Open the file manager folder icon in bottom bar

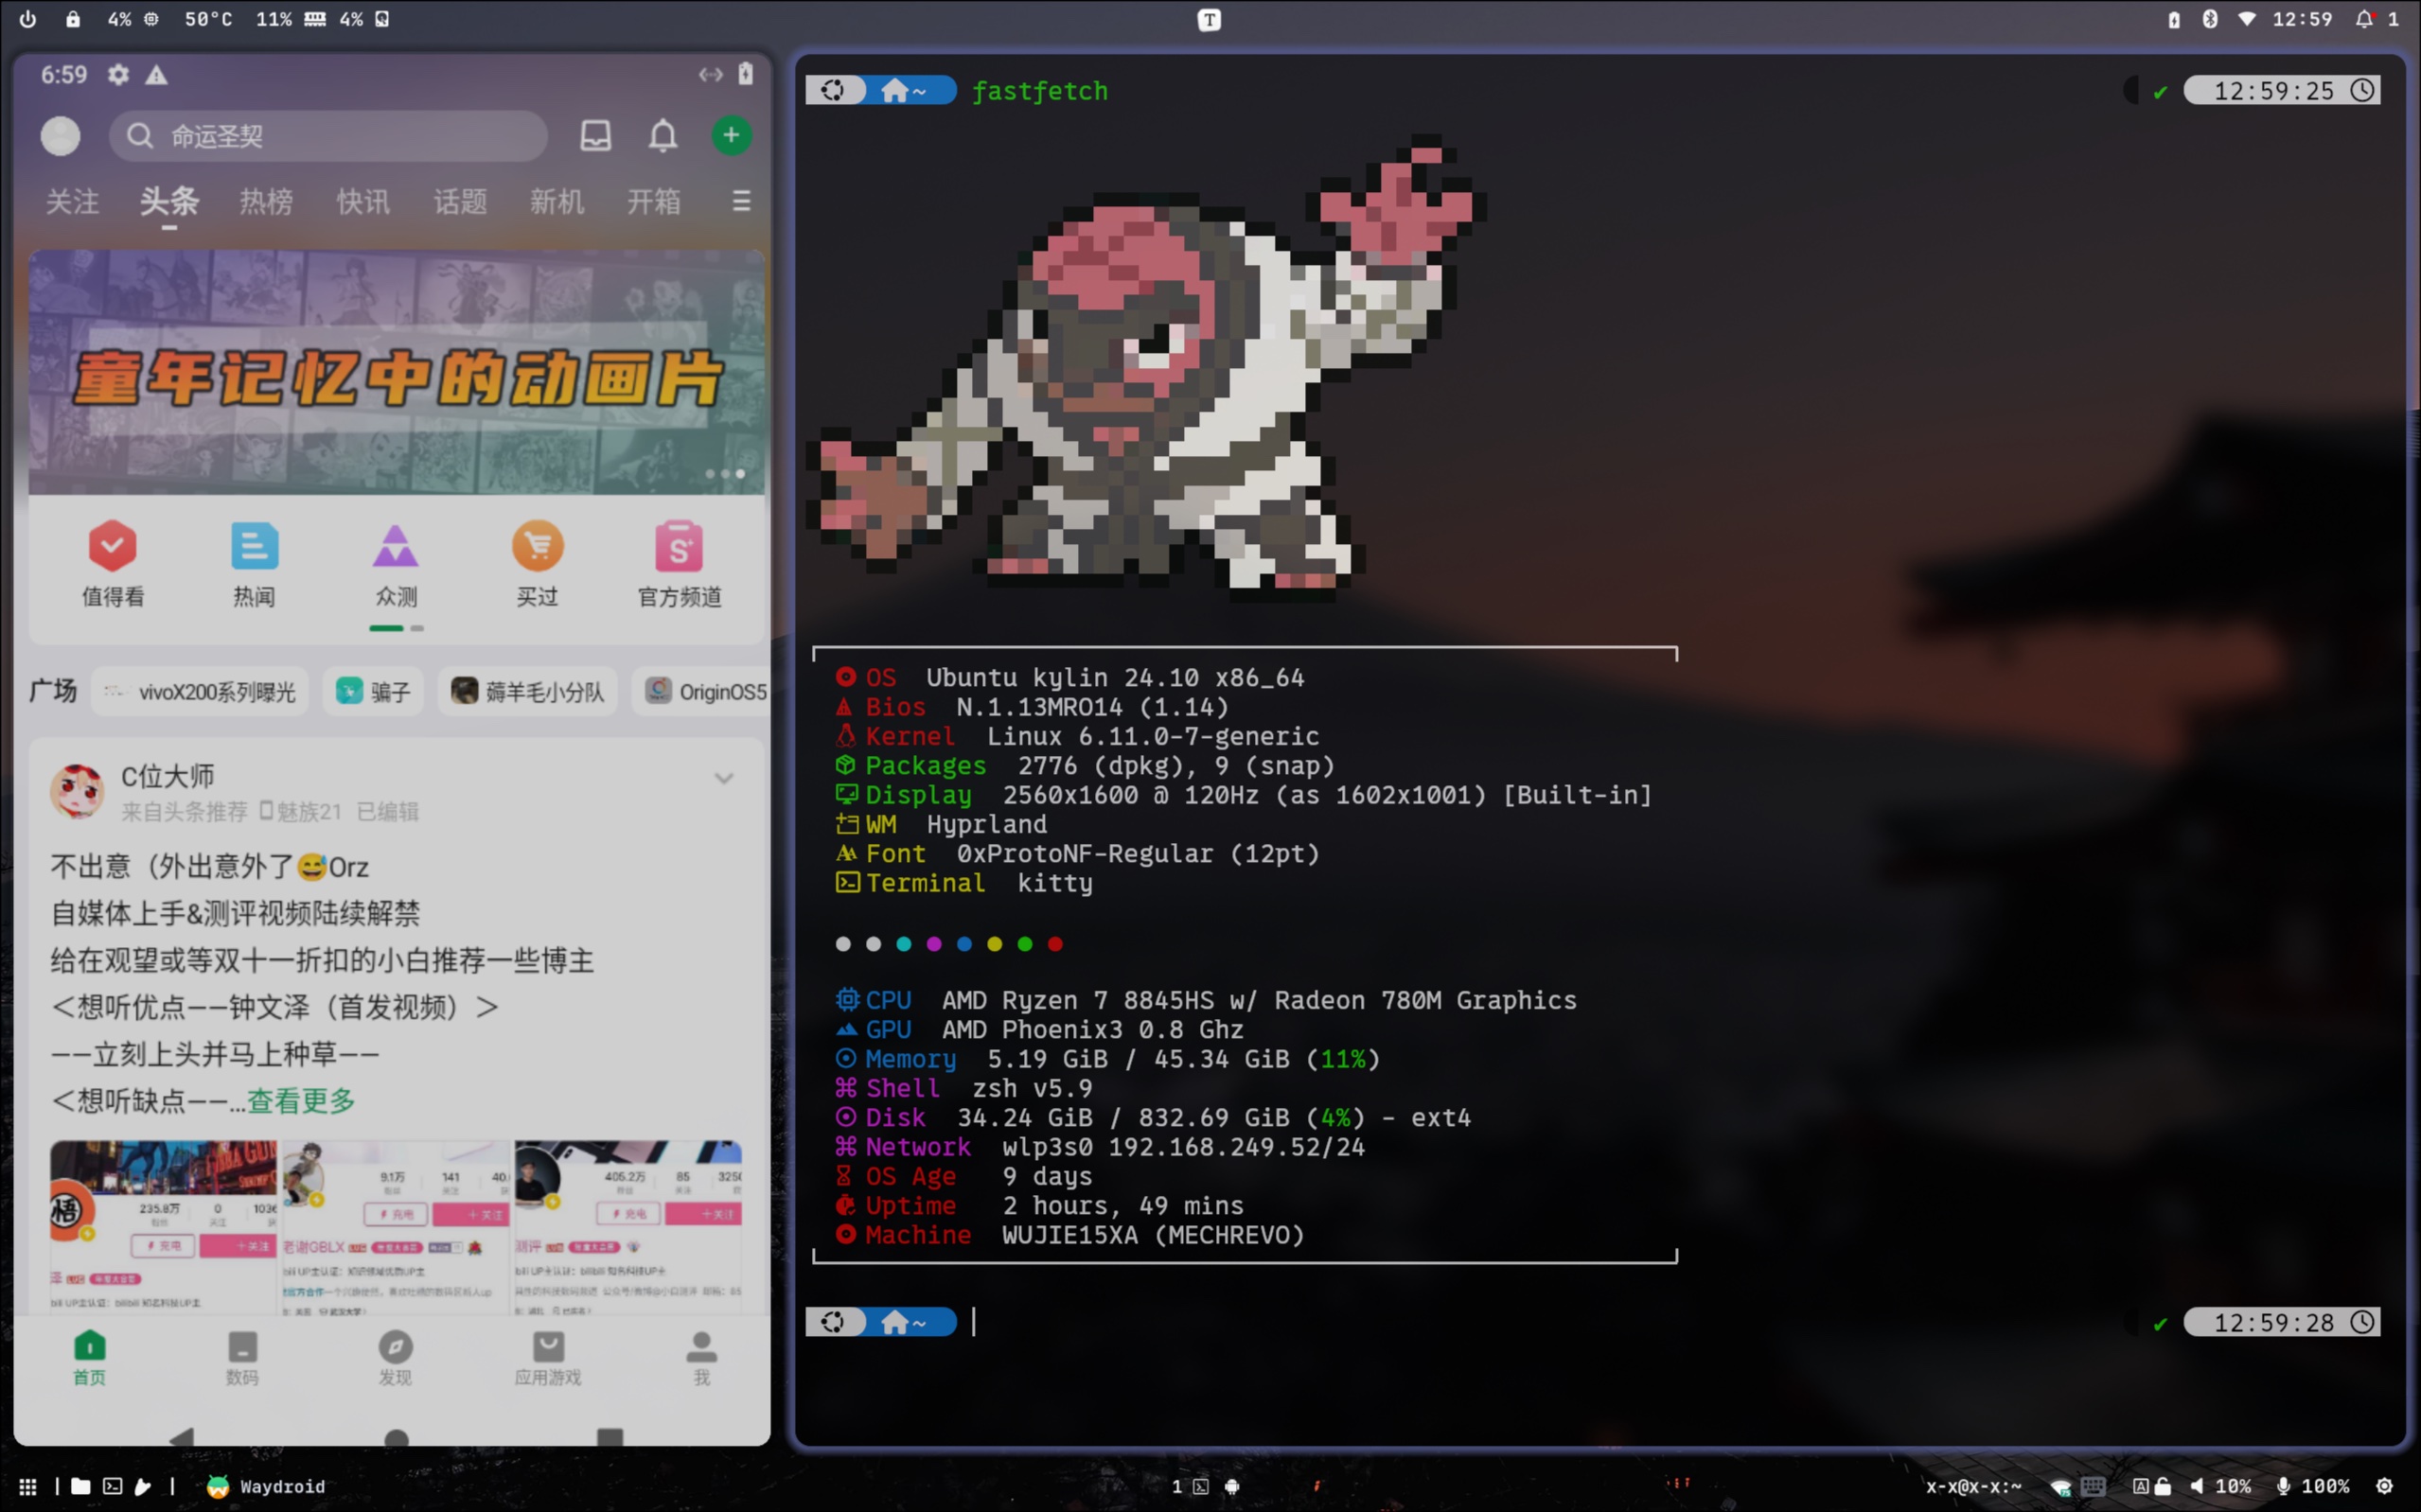coord(81,1487)
